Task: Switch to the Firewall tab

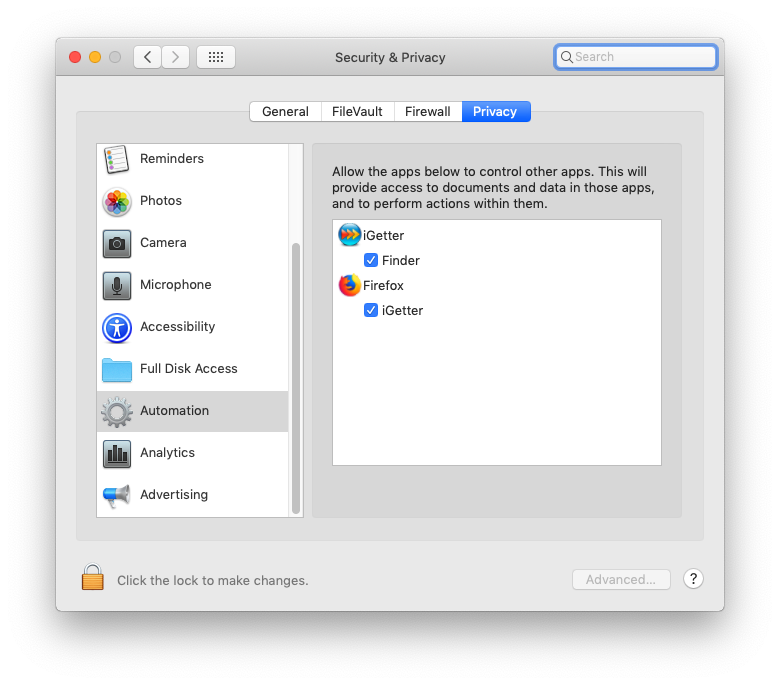Action: coord(427,112)
